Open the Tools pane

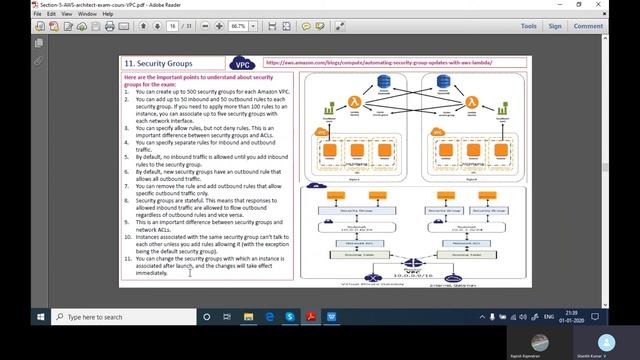(529, 26)
